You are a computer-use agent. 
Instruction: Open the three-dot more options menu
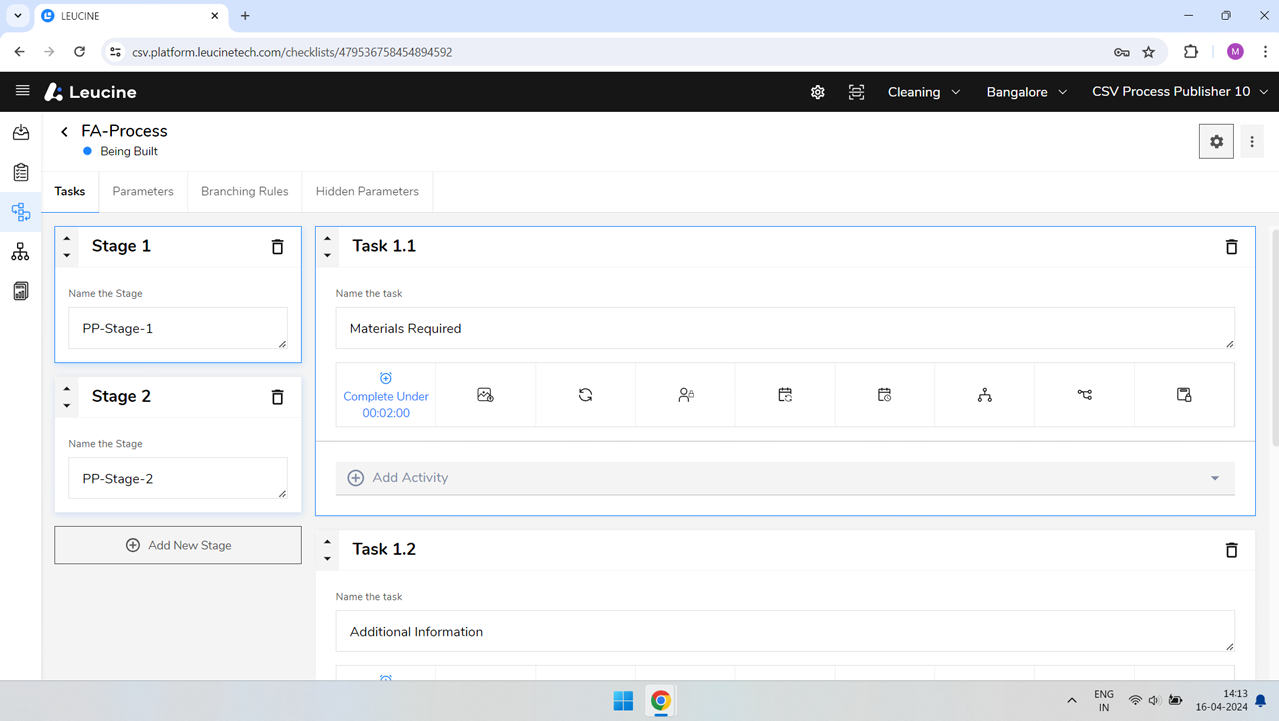click(1252, 142)
